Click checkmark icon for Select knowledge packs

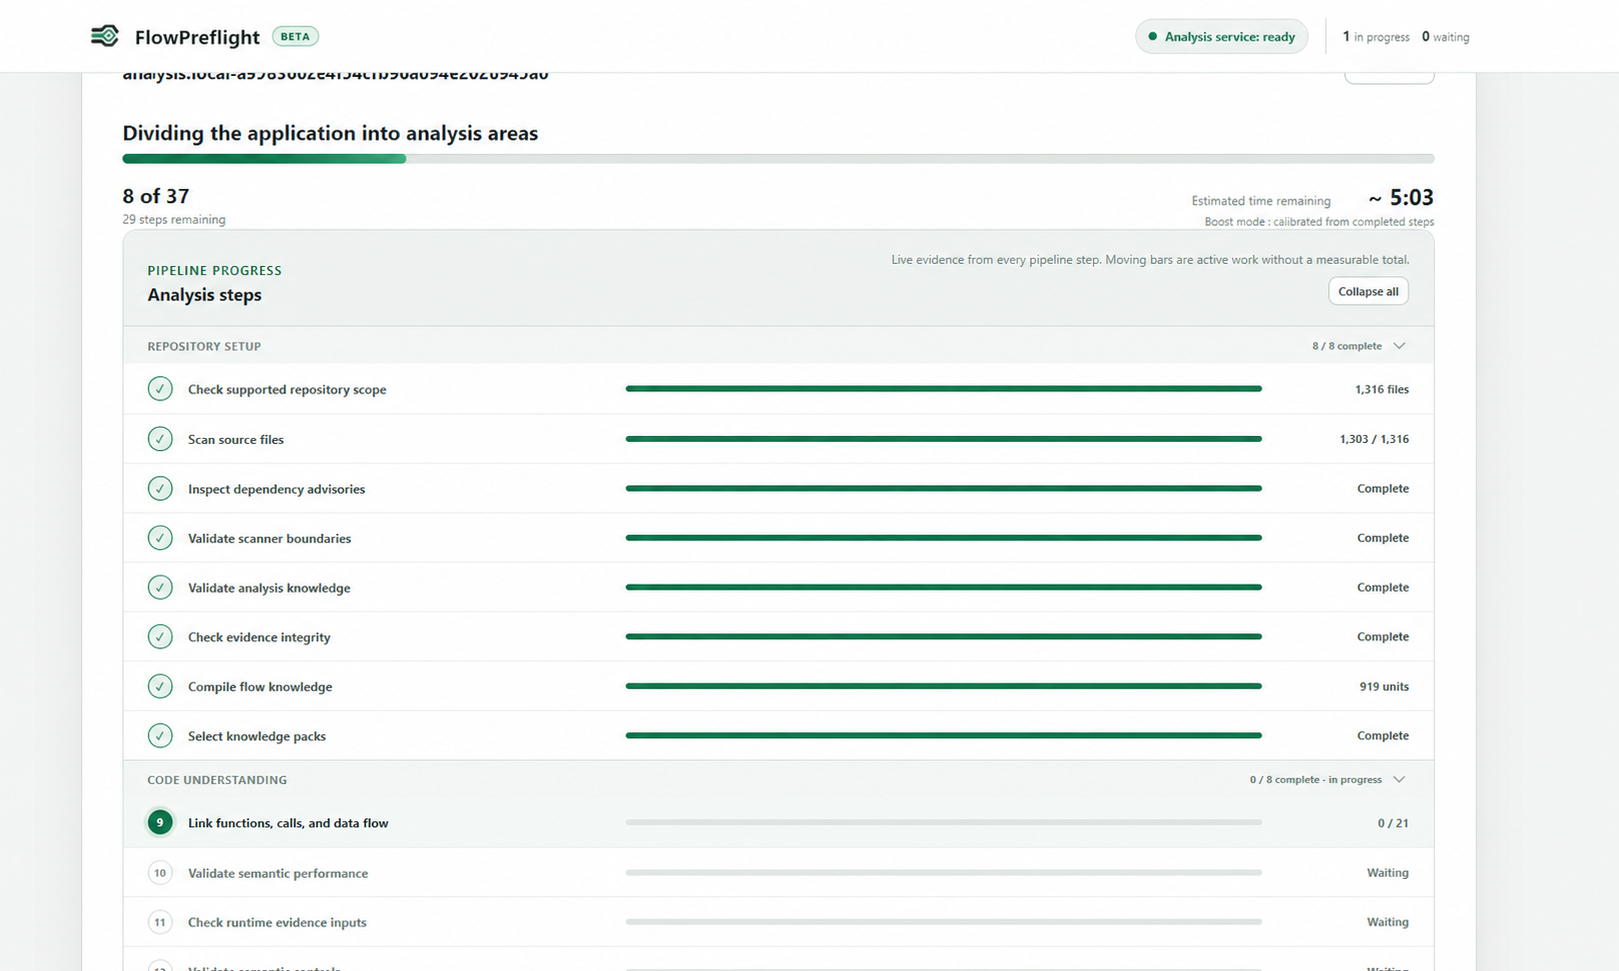[x=160, y=735]
